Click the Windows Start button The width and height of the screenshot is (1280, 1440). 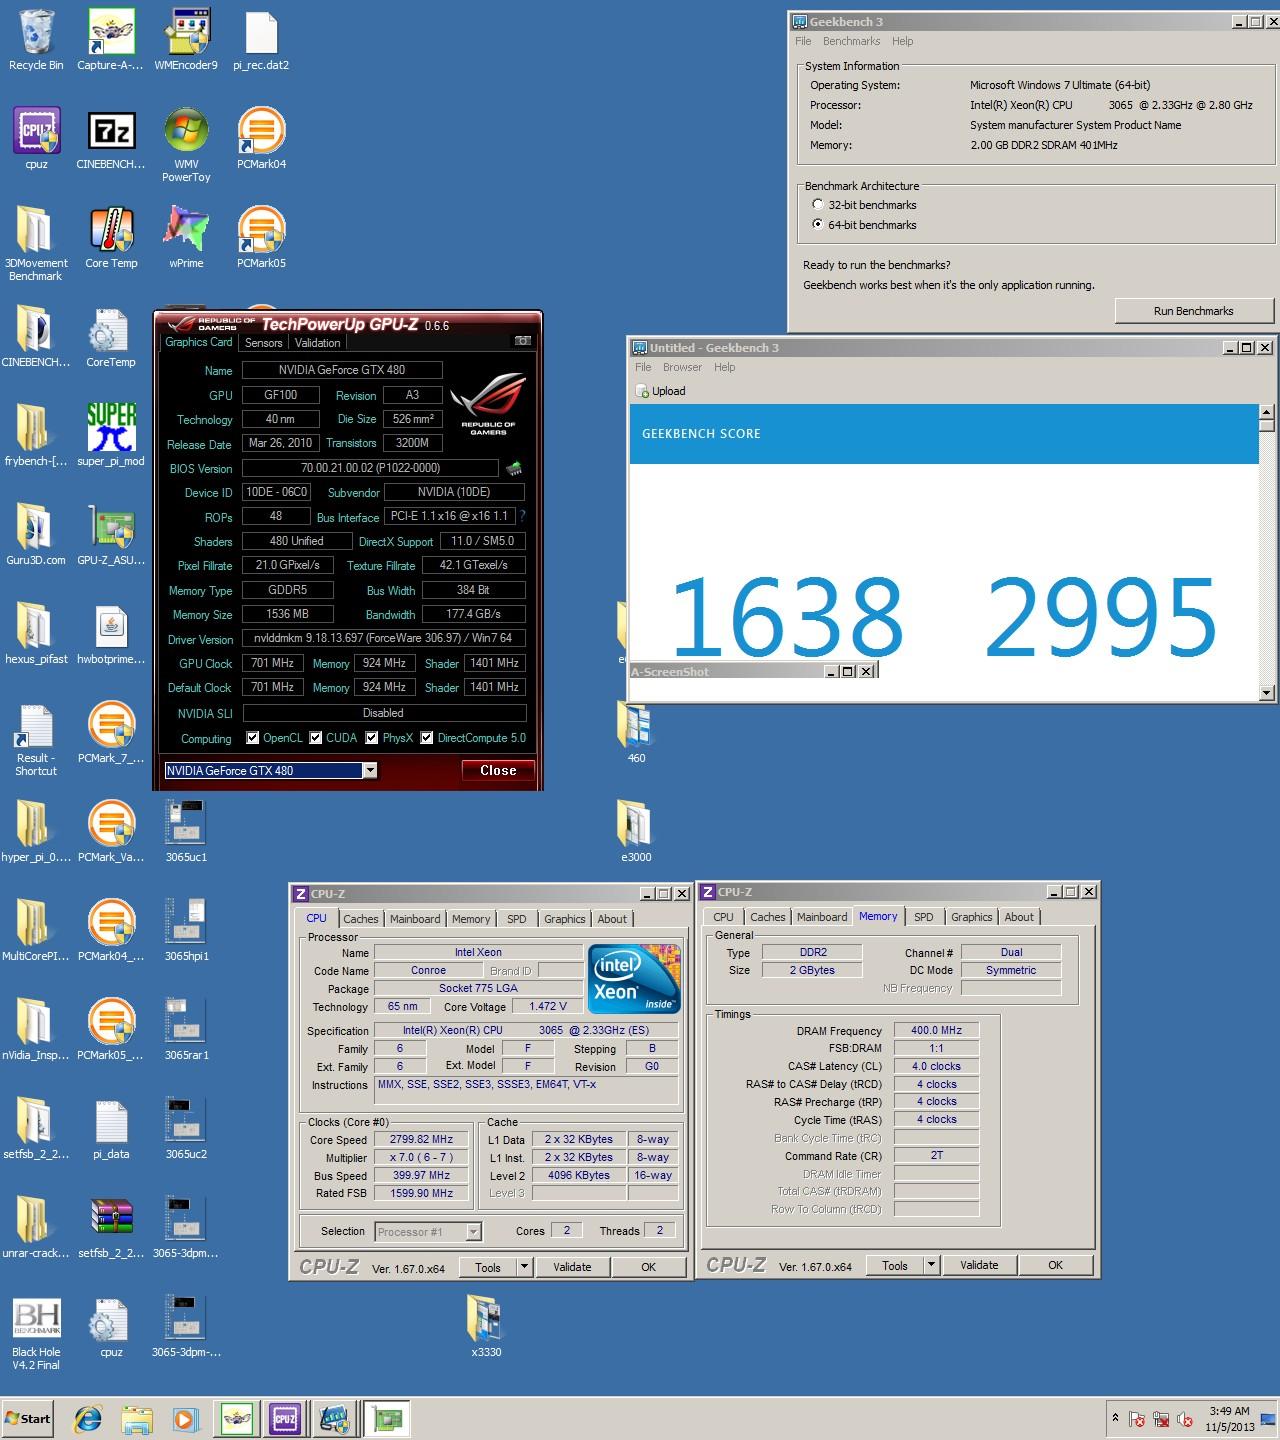click(28, 1418)
